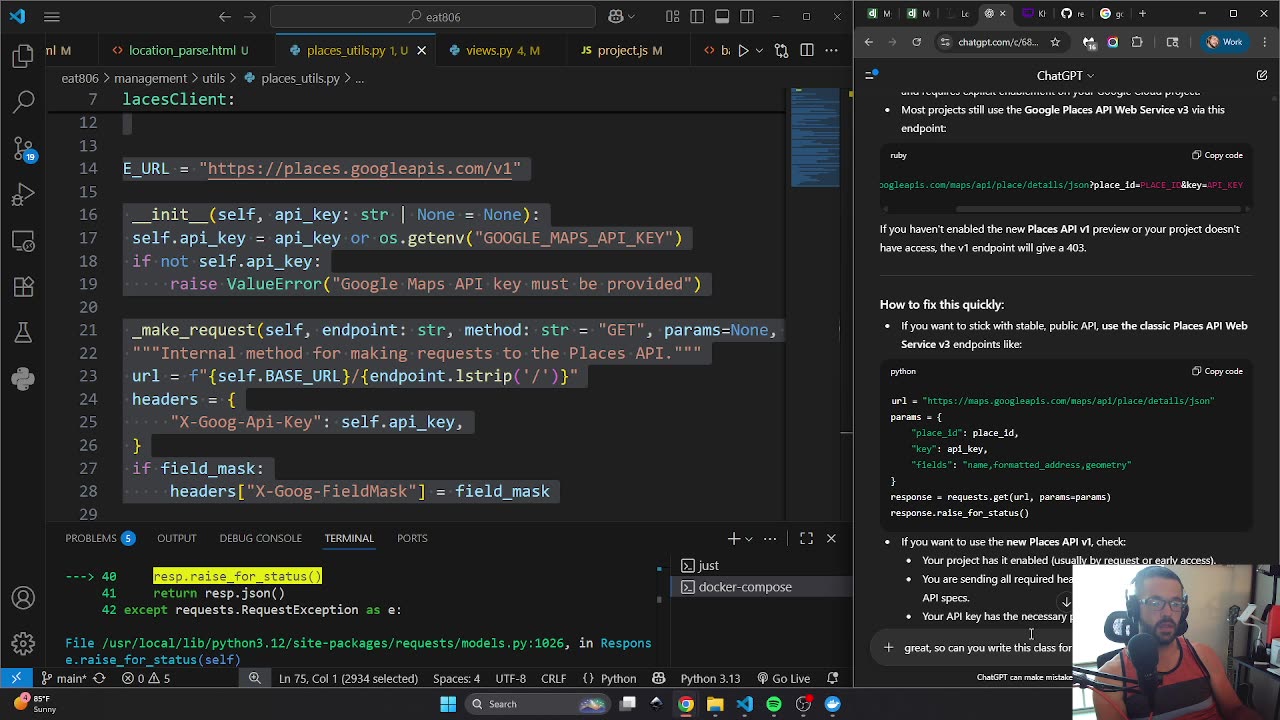Copy code in the ruby code block
This screenshot has width=1280, height=720.
pyautogui.click(x=1217, y=155)
